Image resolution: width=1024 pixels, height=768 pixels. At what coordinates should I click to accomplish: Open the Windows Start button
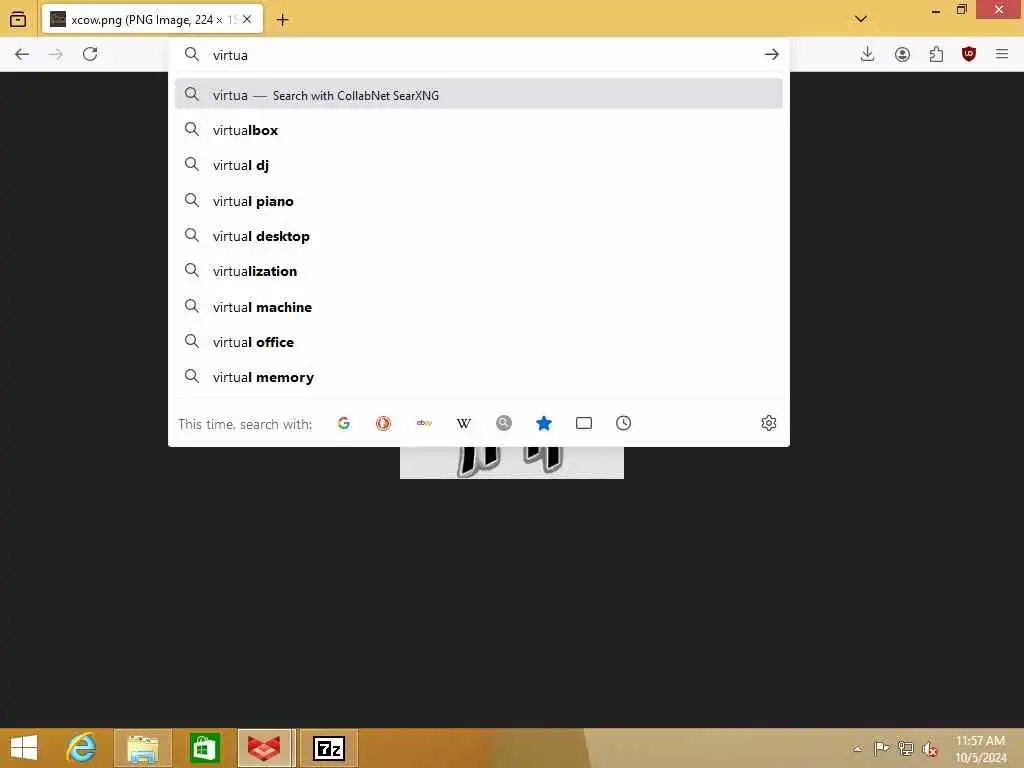[24, 748]
